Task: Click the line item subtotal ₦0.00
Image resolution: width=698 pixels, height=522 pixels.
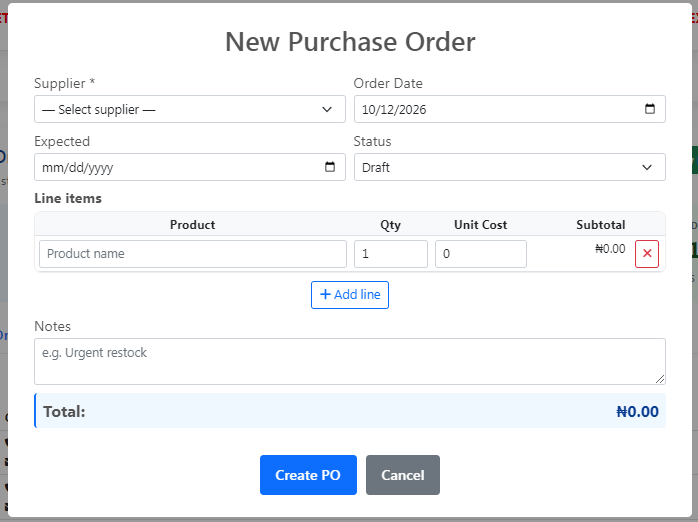Action: (610, 249)
